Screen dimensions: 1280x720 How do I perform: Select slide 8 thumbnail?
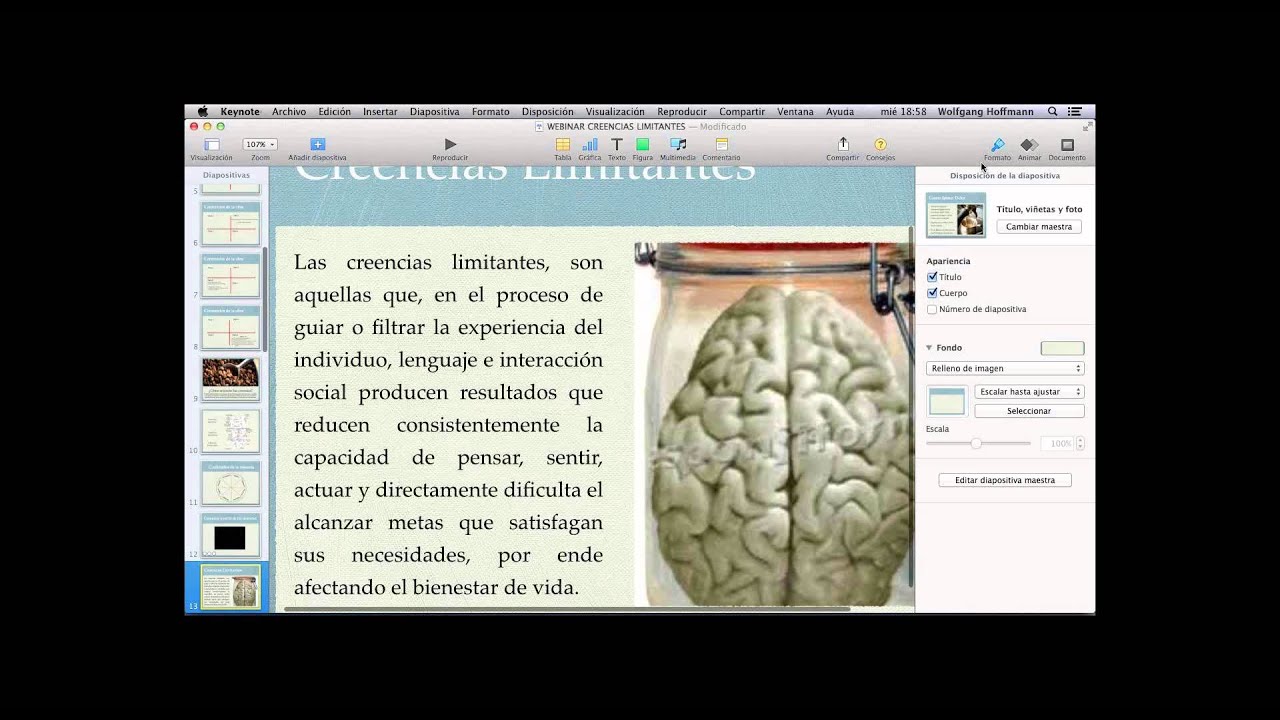[x=231, y=327]
